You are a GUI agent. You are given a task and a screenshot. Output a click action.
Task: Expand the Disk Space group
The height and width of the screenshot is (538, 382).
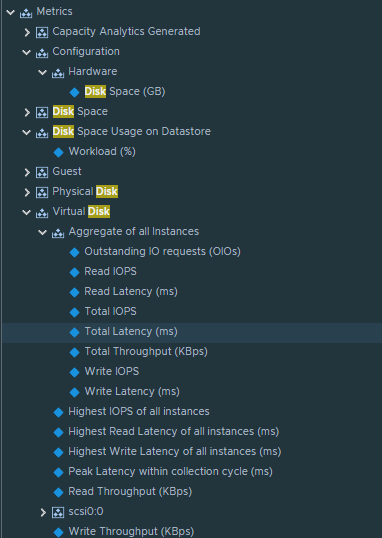[x=27, y=113]
